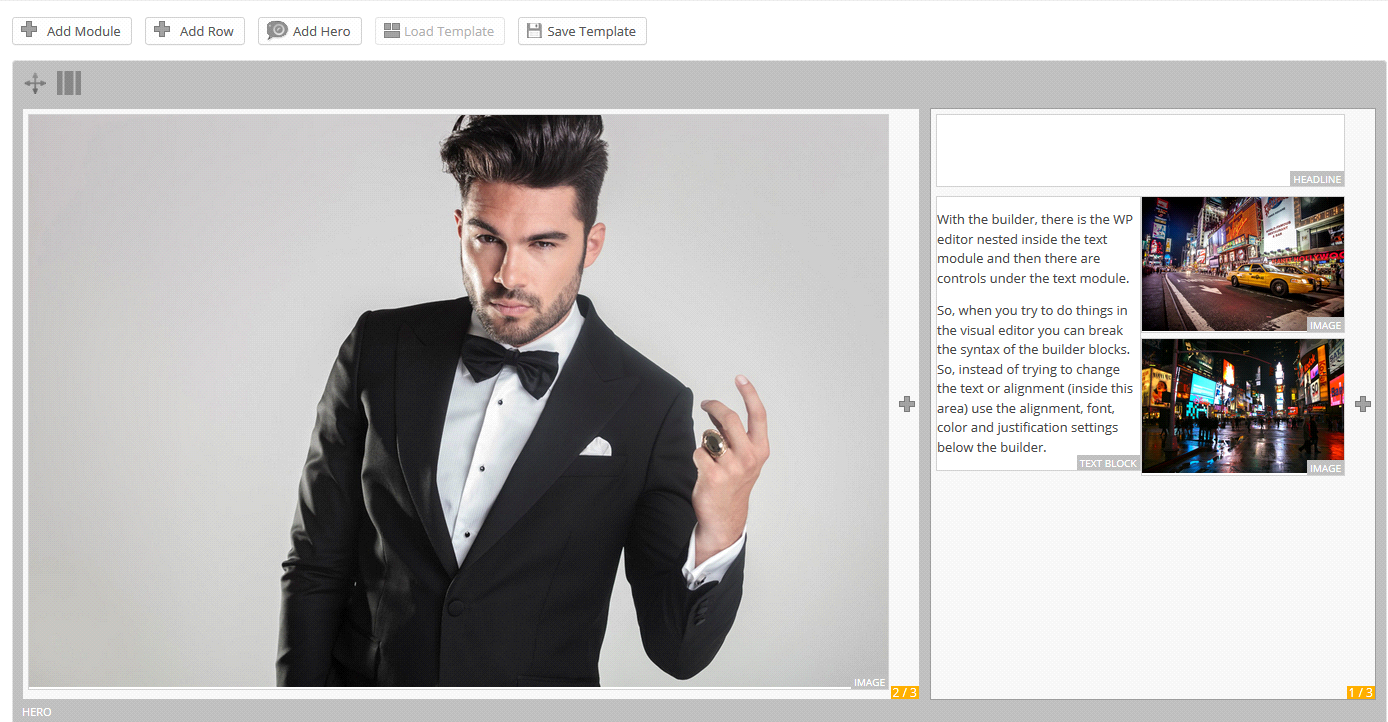This screenshot has width=1388, height=722.
Task: Click the Save Template button
Action: point(582,31)
